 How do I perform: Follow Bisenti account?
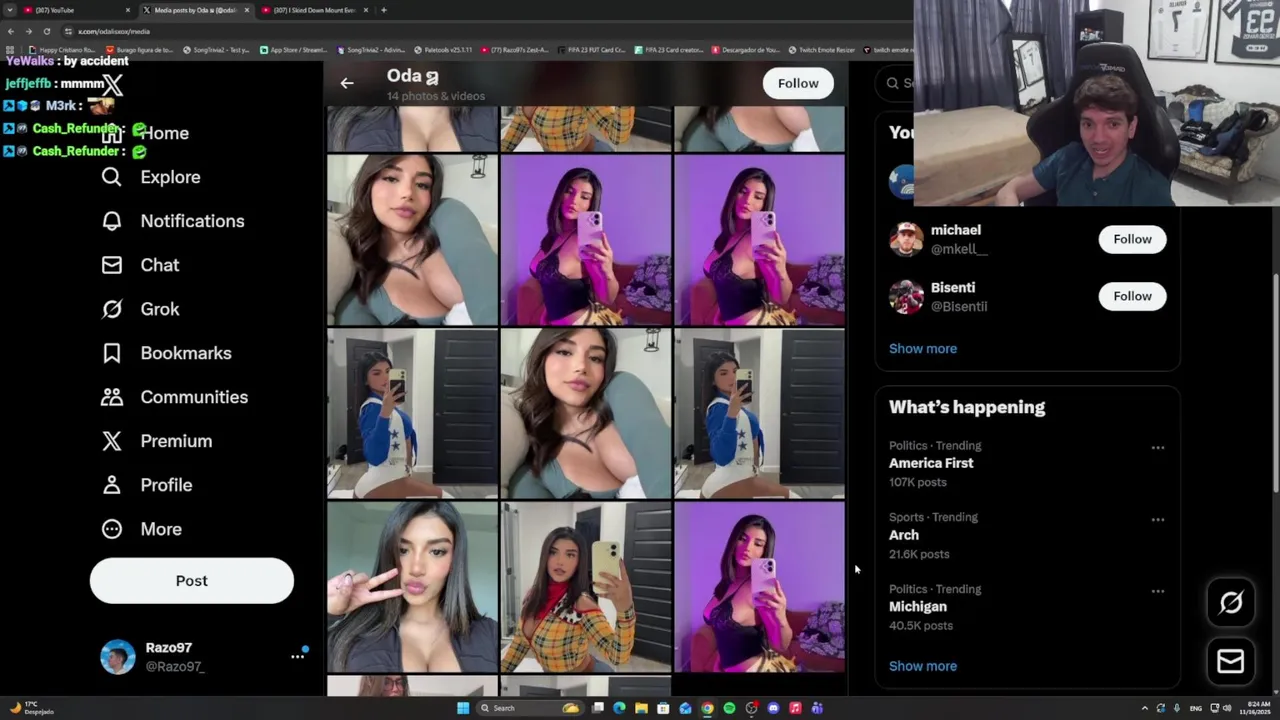[x=1132, y=296]
